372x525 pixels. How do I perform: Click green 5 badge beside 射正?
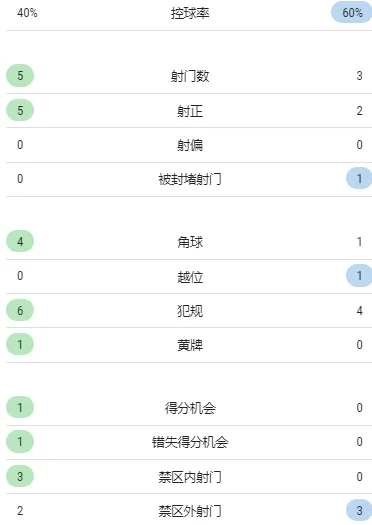[x=20, y=110]
